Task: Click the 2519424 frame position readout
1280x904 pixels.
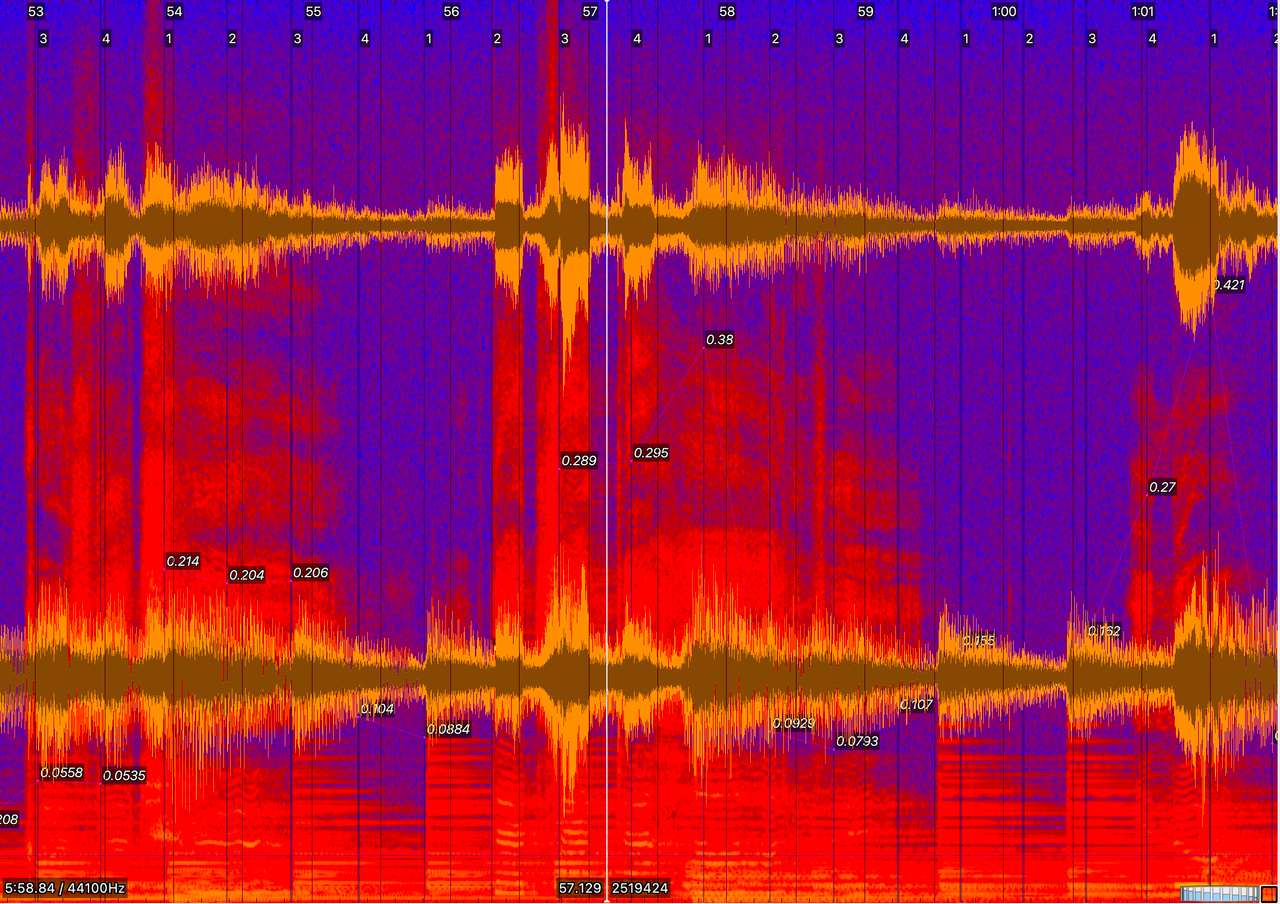Action: tap(640, 887)
